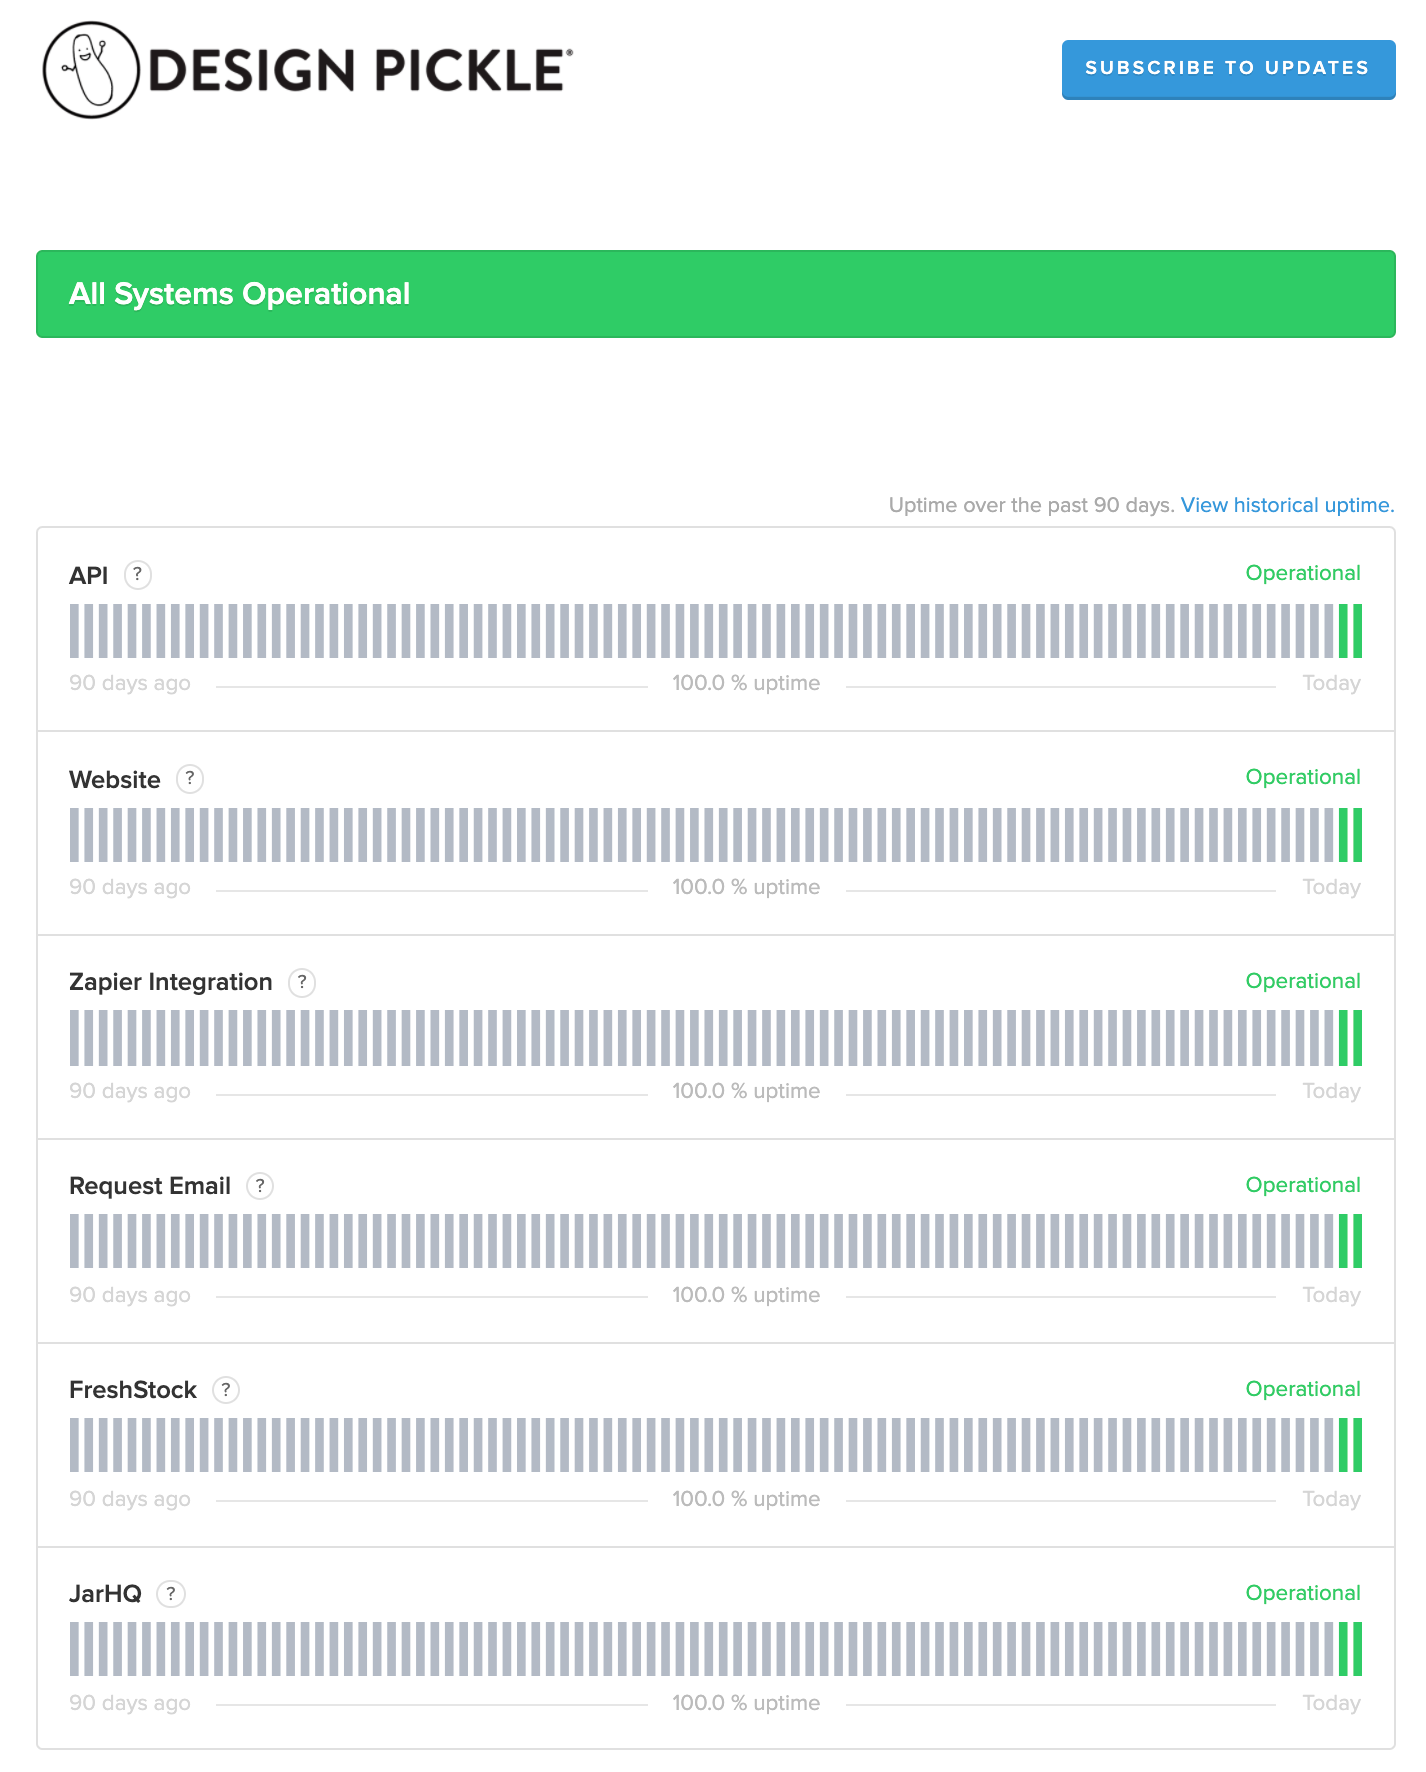Click the first gray bar of API uptime
Viewport: 1426px width, 1772px height.
click(74, 631)
